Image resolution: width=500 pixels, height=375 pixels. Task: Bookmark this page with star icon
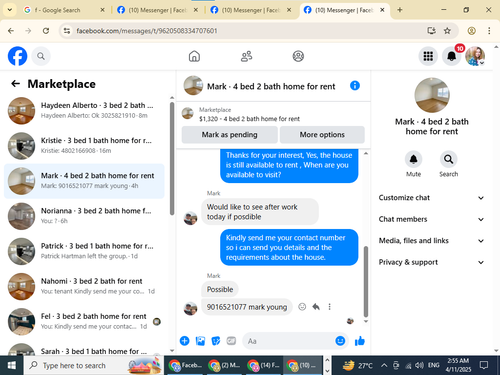pyautogui.click(x=447, y=31)
